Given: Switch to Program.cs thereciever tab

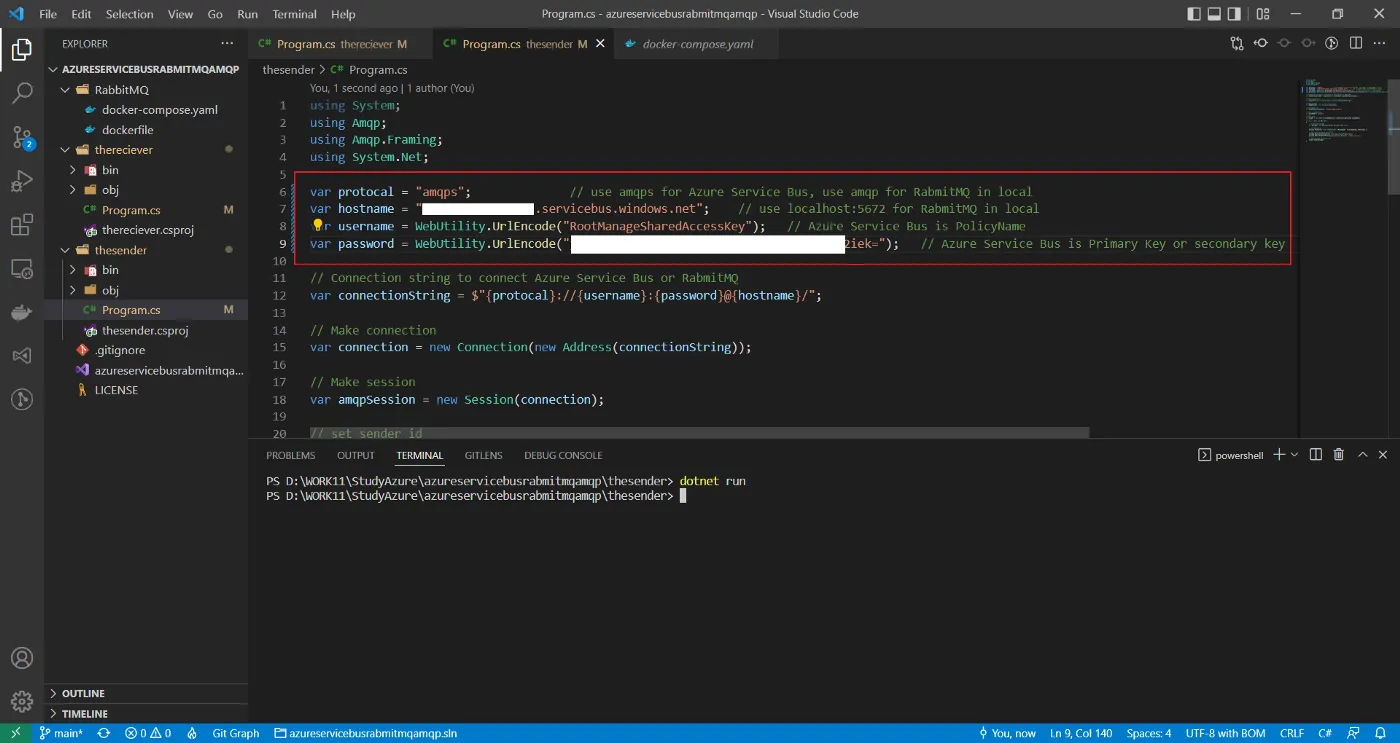Looking at the screenshot, I should [341, 44].
